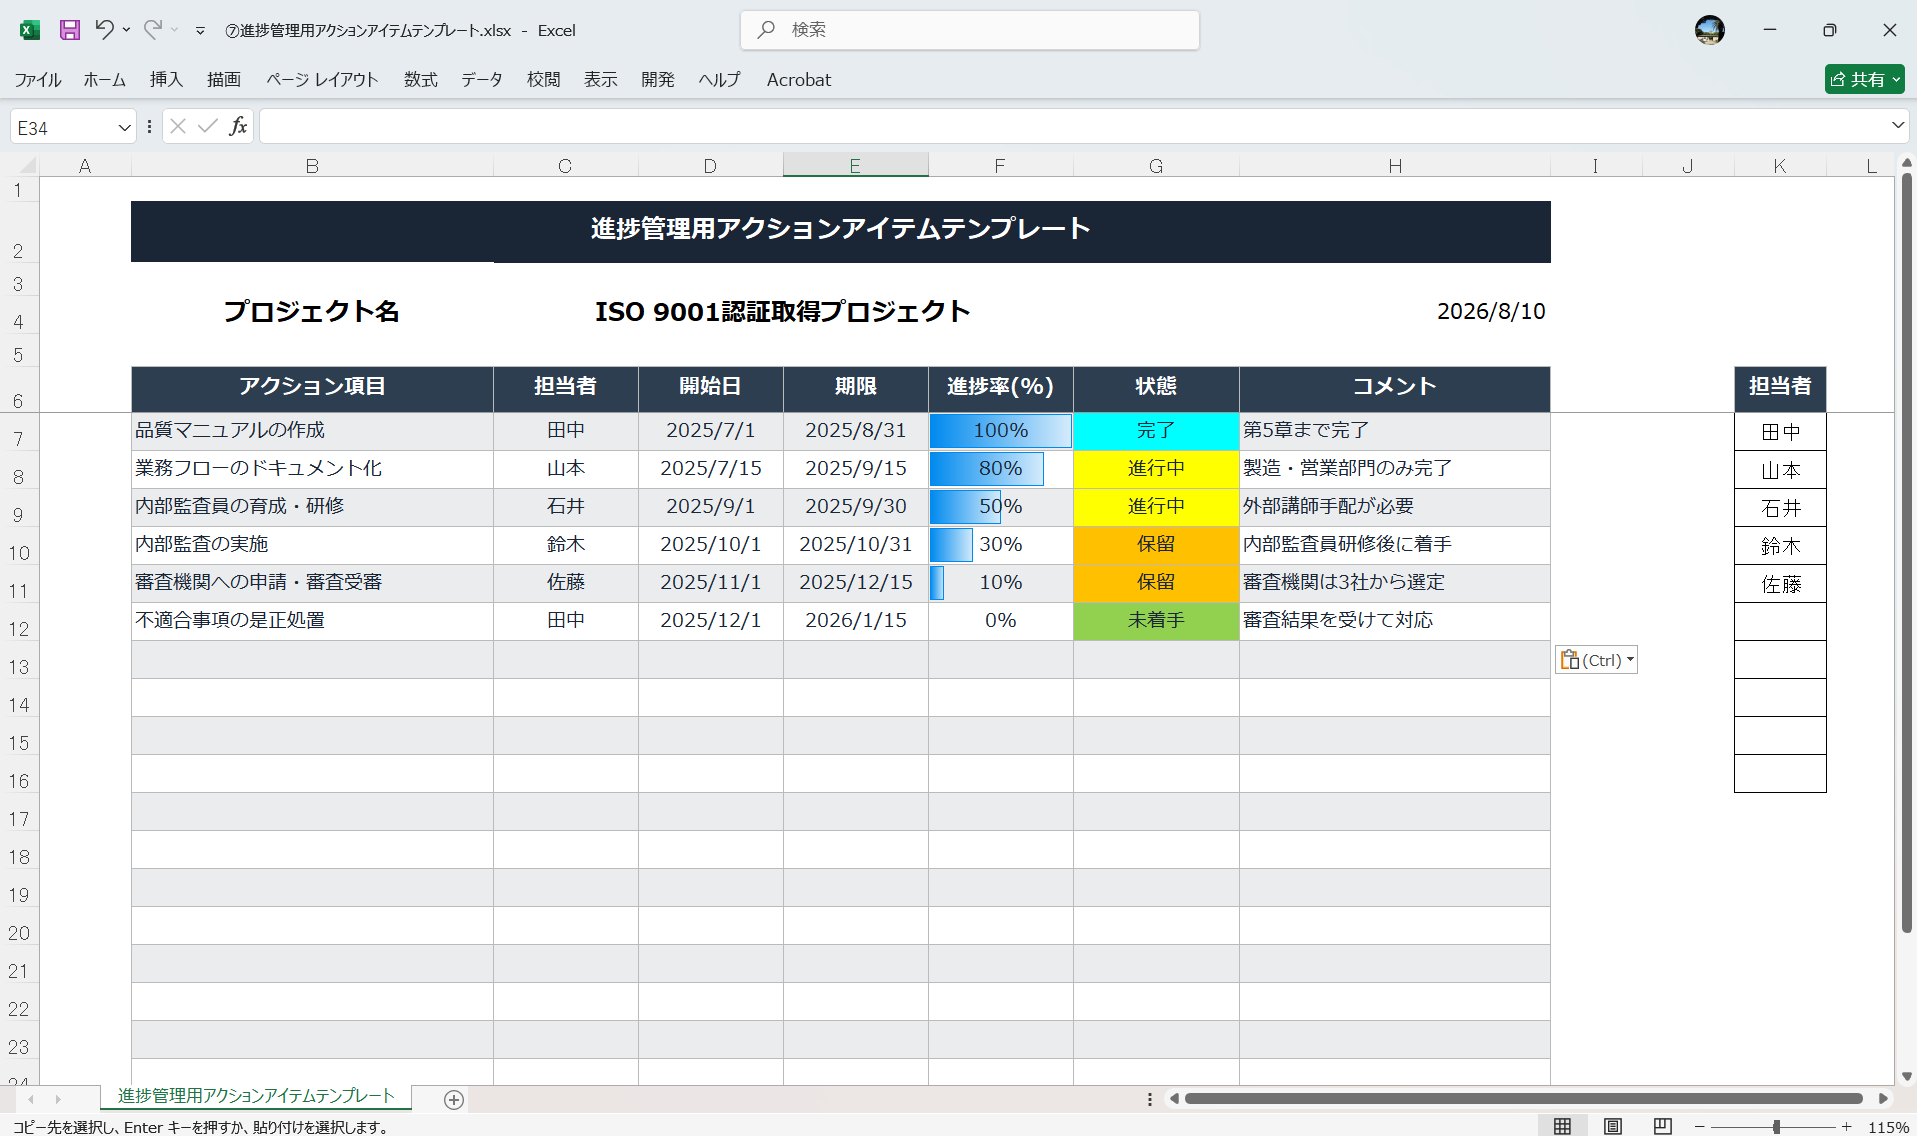The height and width of the screenshot is (1136, 1917).
Task: Click the 共有 share button
Action: tap(1864, 79)
